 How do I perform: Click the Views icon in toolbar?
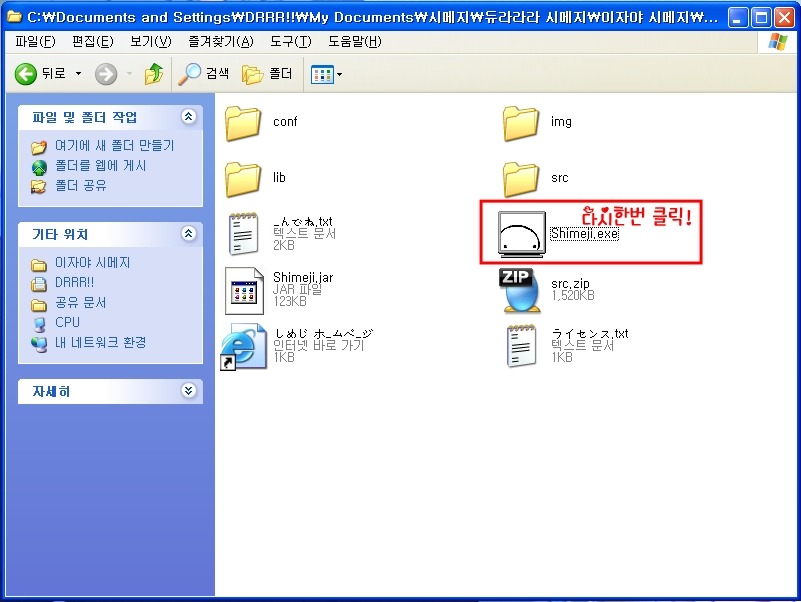pos(322,75)
